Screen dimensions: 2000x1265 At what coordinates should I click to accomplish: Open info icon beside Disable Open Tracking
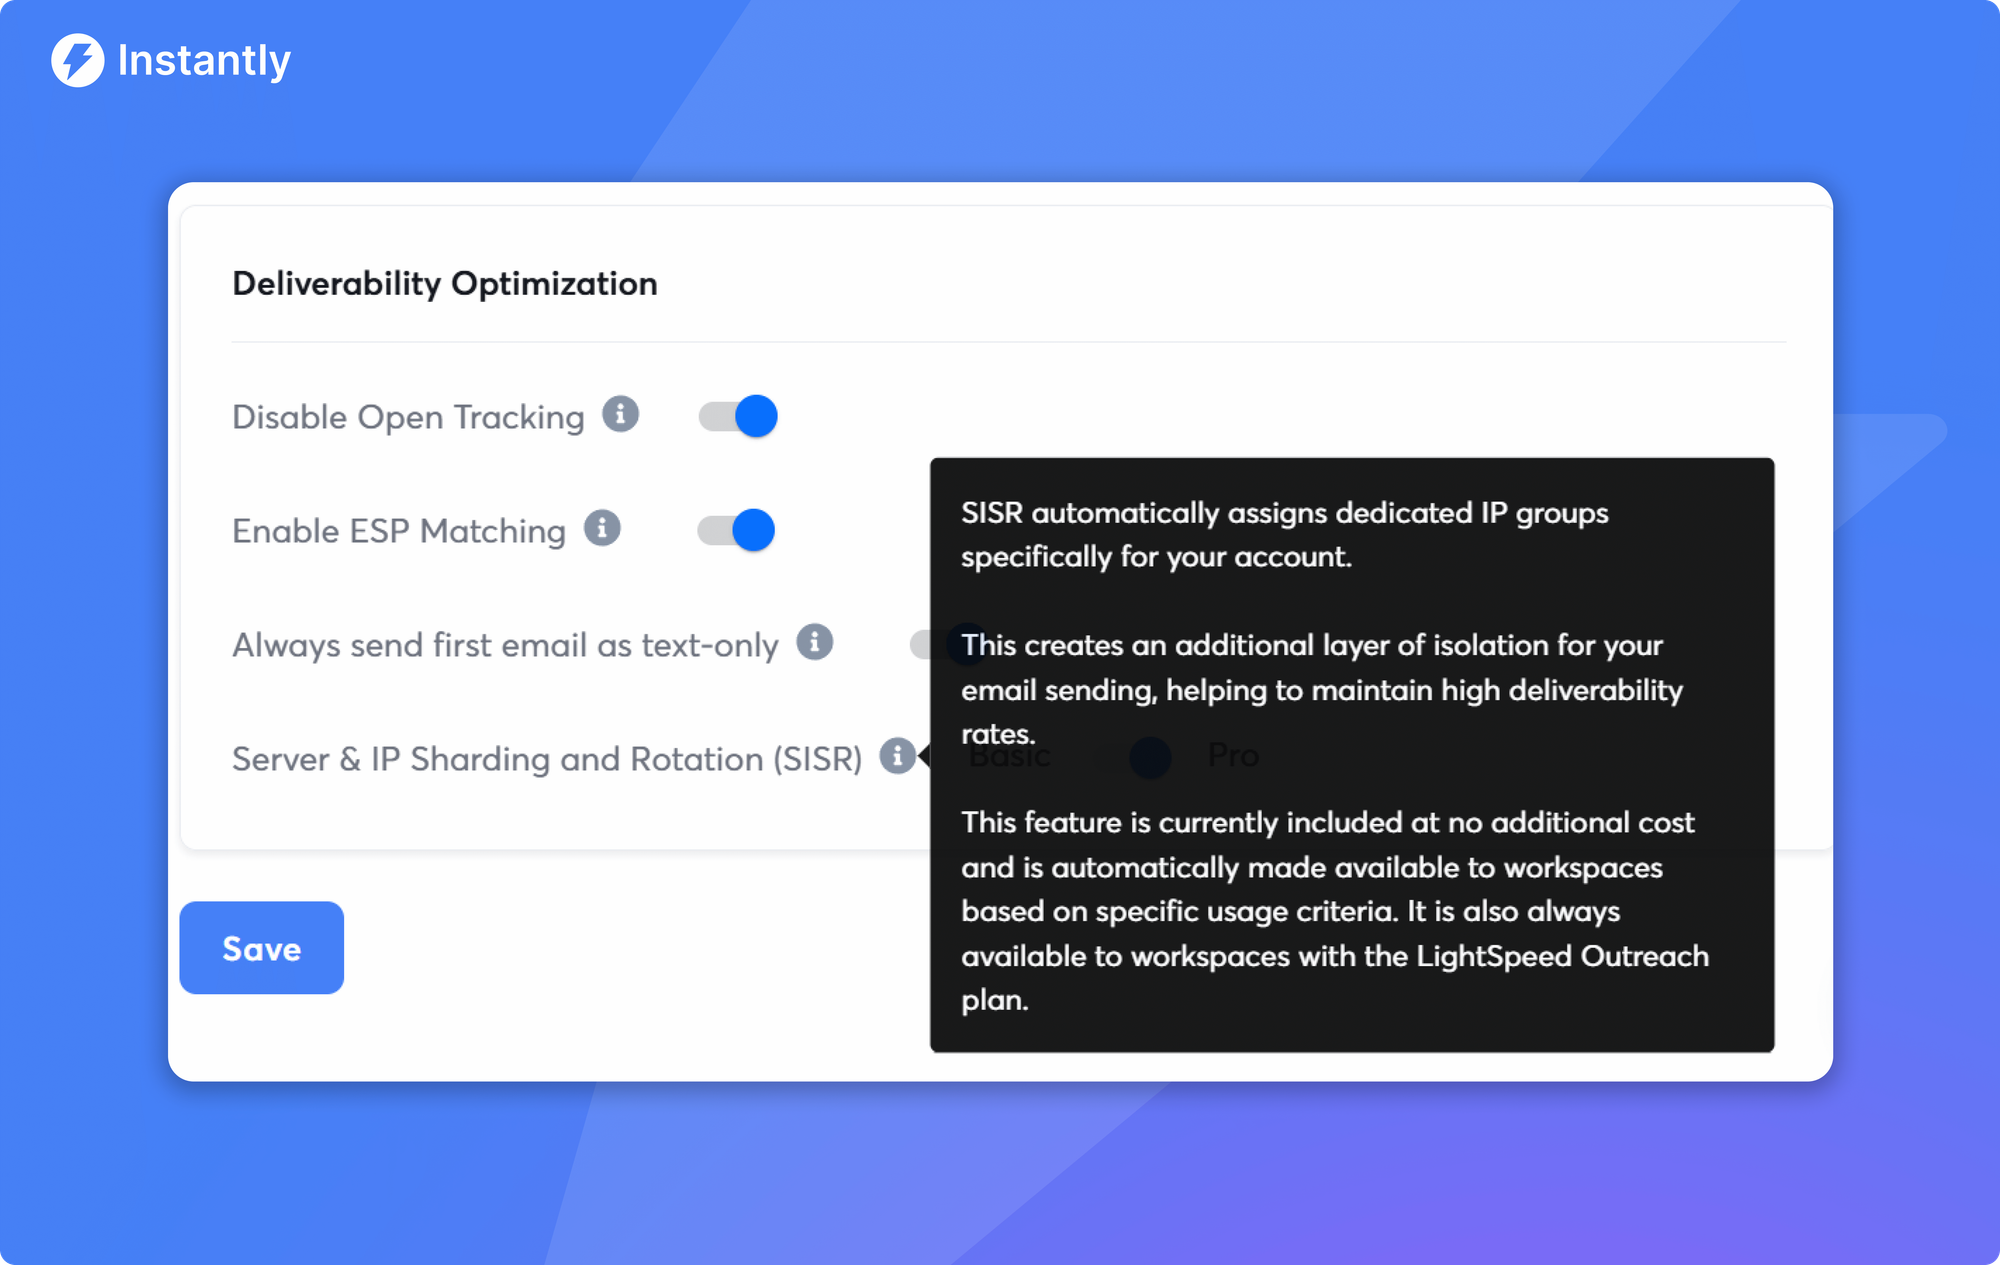click(620, 414)
